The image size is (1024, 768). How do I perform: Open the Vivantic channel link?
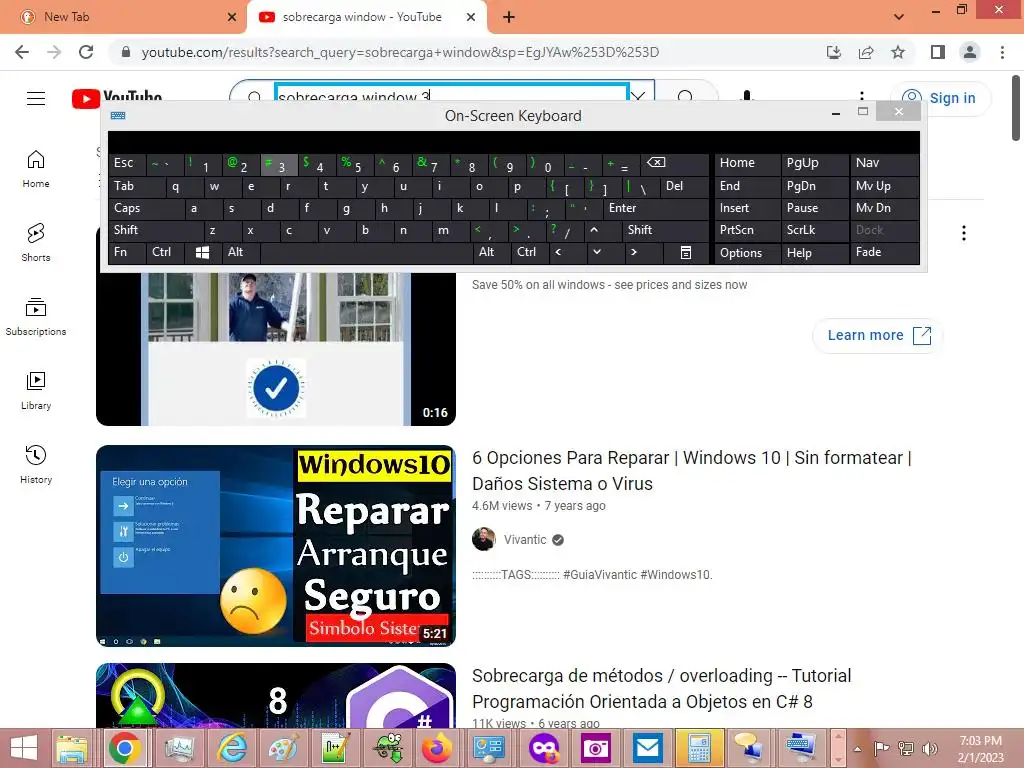[x=525, y=540]
